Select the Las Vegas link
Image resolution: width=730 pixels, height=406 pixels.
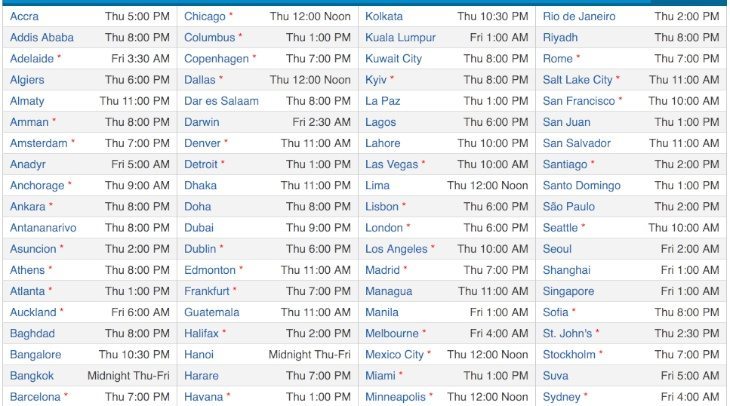[x=391, y=164]
